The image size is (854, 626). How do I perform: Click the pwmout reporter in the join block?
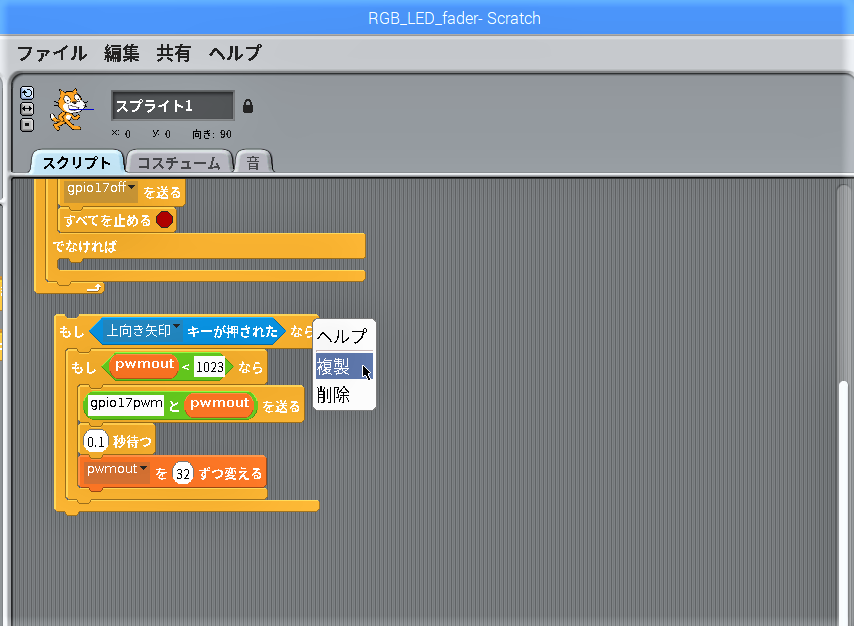click(219, 405)
